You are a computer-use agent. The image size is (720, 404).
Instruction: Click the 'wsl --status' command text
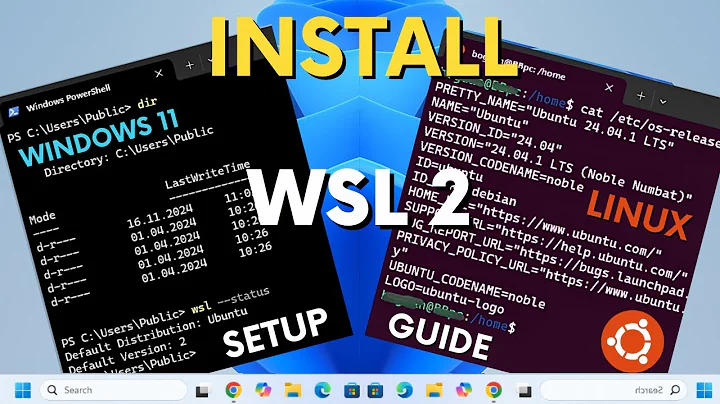231,300
